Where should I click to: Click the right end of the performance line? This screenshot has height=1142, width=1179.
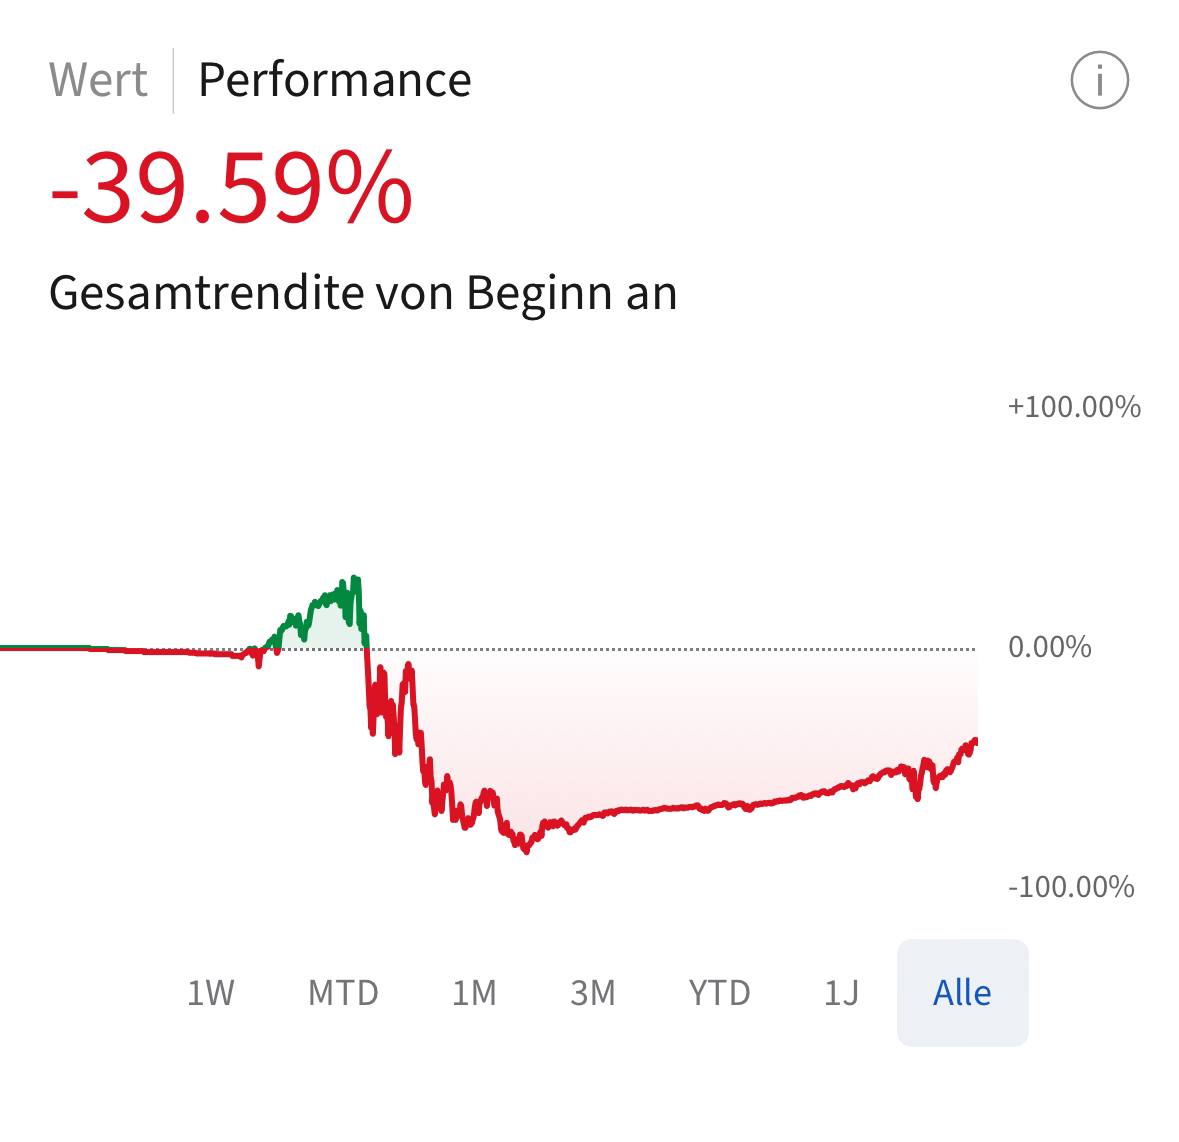click(974, 741)
